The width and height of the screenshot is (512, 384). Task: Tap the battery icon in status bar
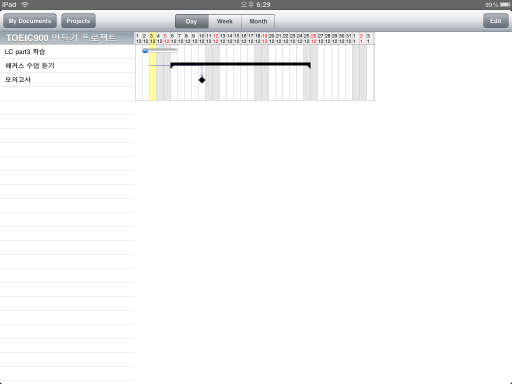pos(505,4)
